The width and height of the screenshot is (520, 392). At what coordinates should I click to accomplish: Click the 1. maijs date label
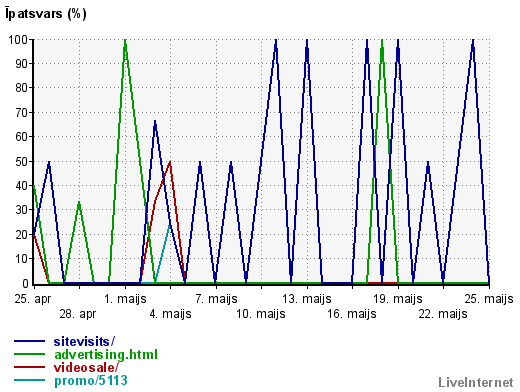[x=125, y=299]
